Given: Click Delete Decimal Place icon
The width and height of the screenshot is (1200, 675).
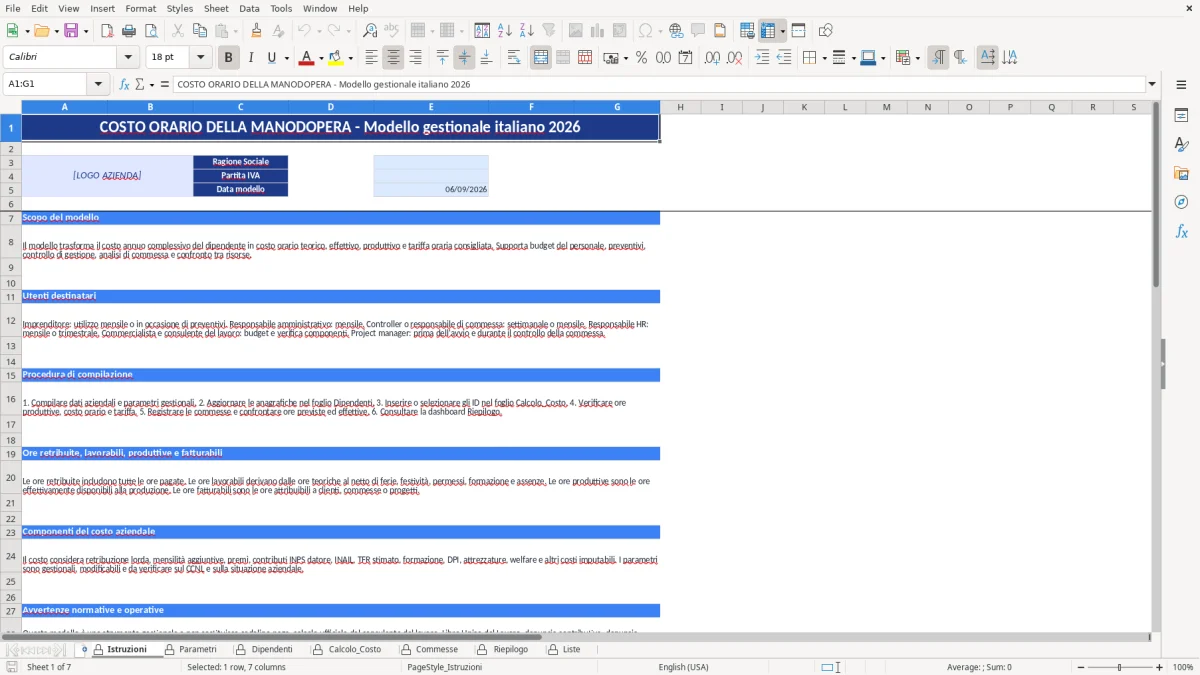Looking at the screenshot, I should click(x=734, y=58).
